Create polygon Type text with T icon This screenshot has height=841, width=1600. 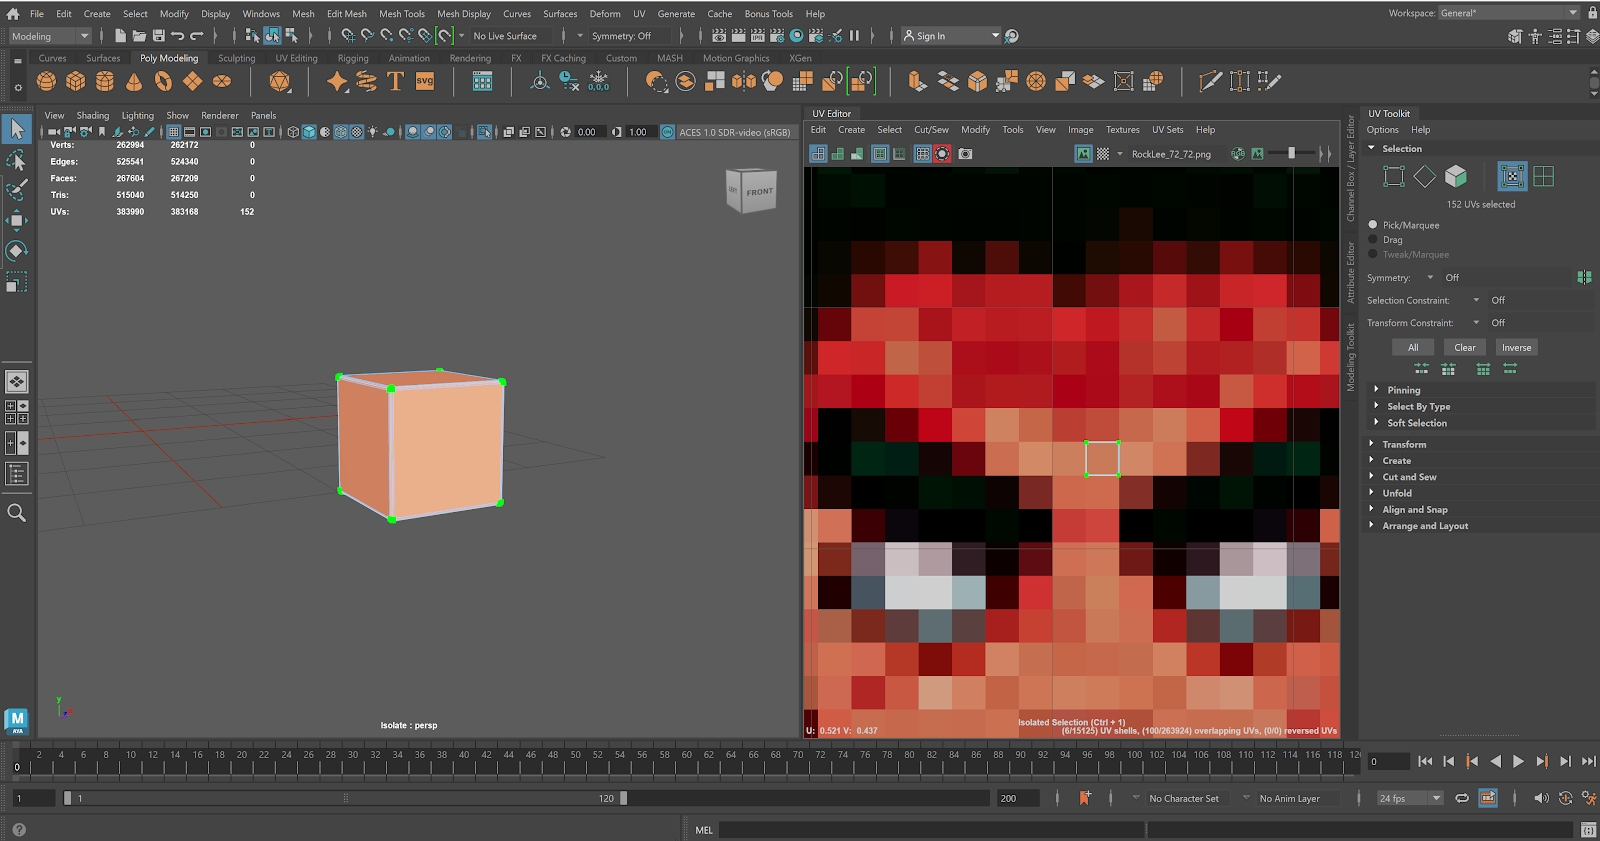(x=396, y=82)
